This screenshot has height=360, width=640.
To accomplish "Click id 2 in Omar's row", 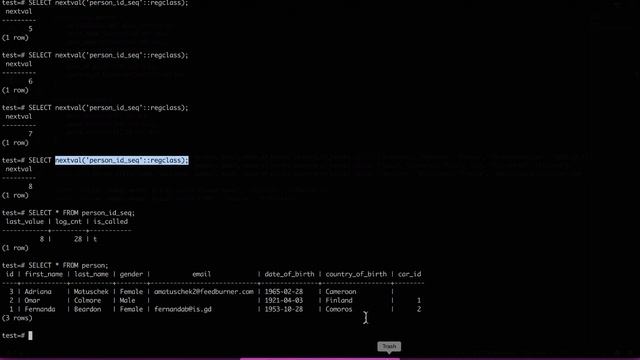I will pos(11,300).
